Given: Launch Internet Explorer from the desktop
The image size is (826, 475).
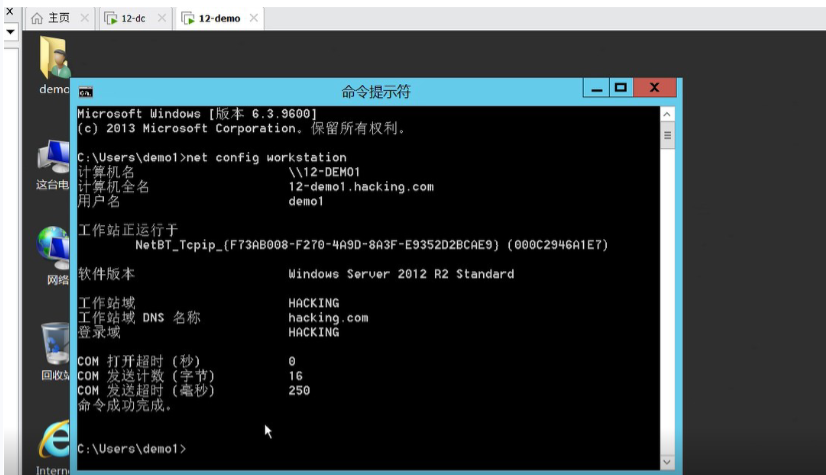Looking at the screenshot, I should (x=53, y=440).
